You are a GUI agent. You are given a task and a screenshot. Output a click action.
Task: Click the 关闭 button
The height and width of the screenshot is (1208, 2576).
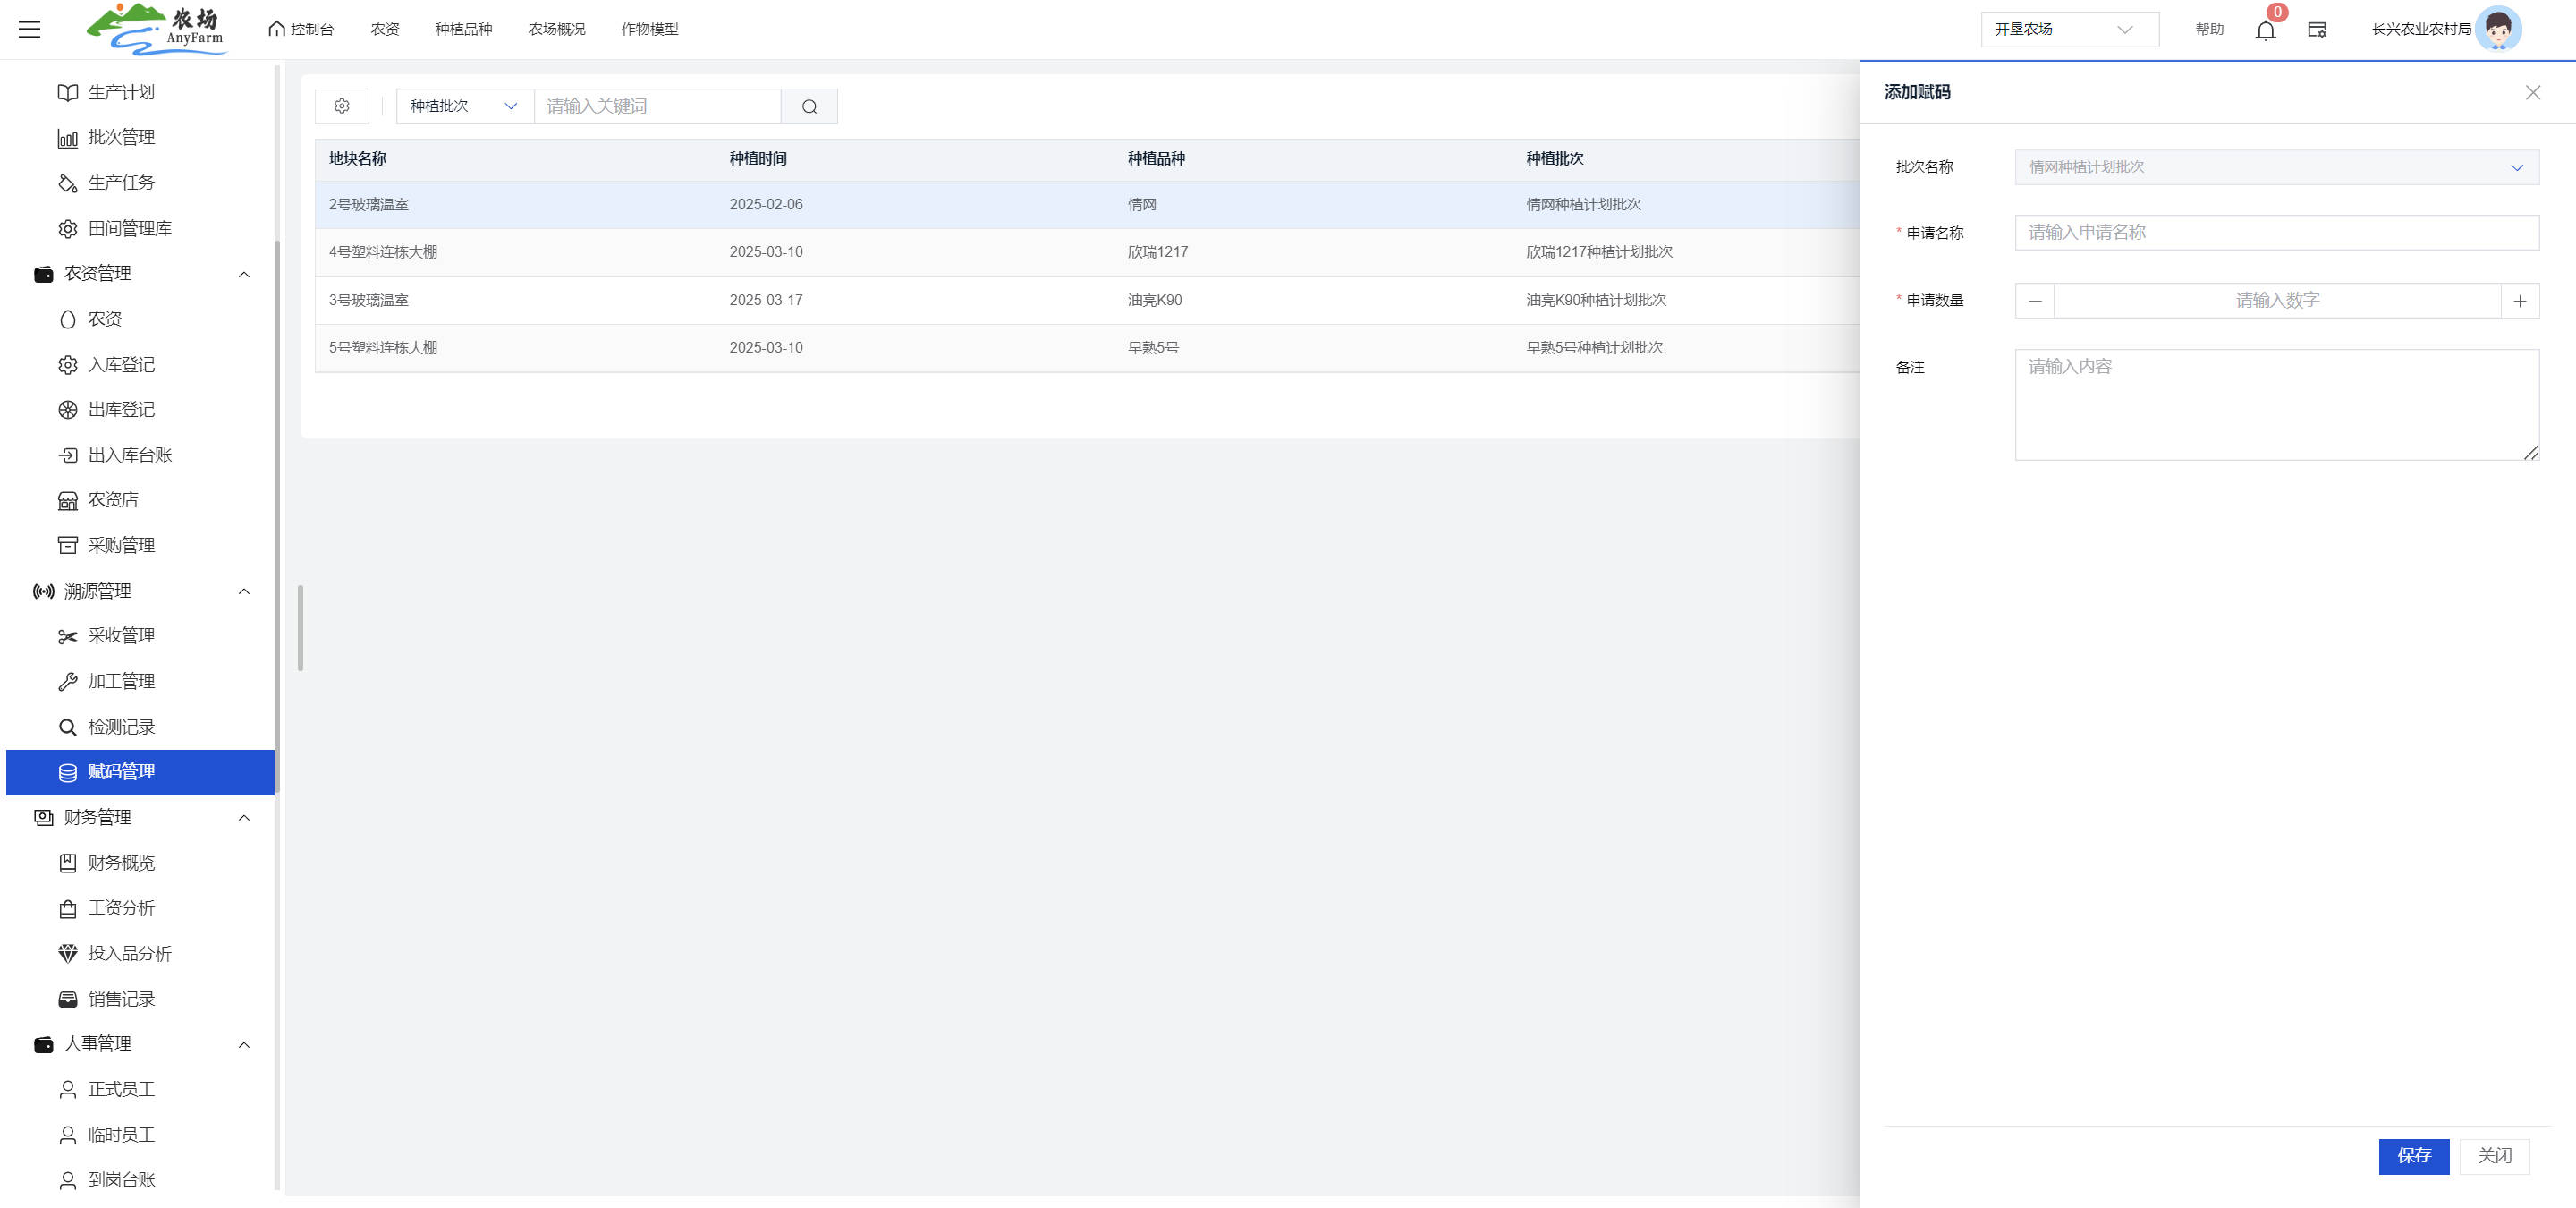pyautogui.click(x=2494, y=1156)
